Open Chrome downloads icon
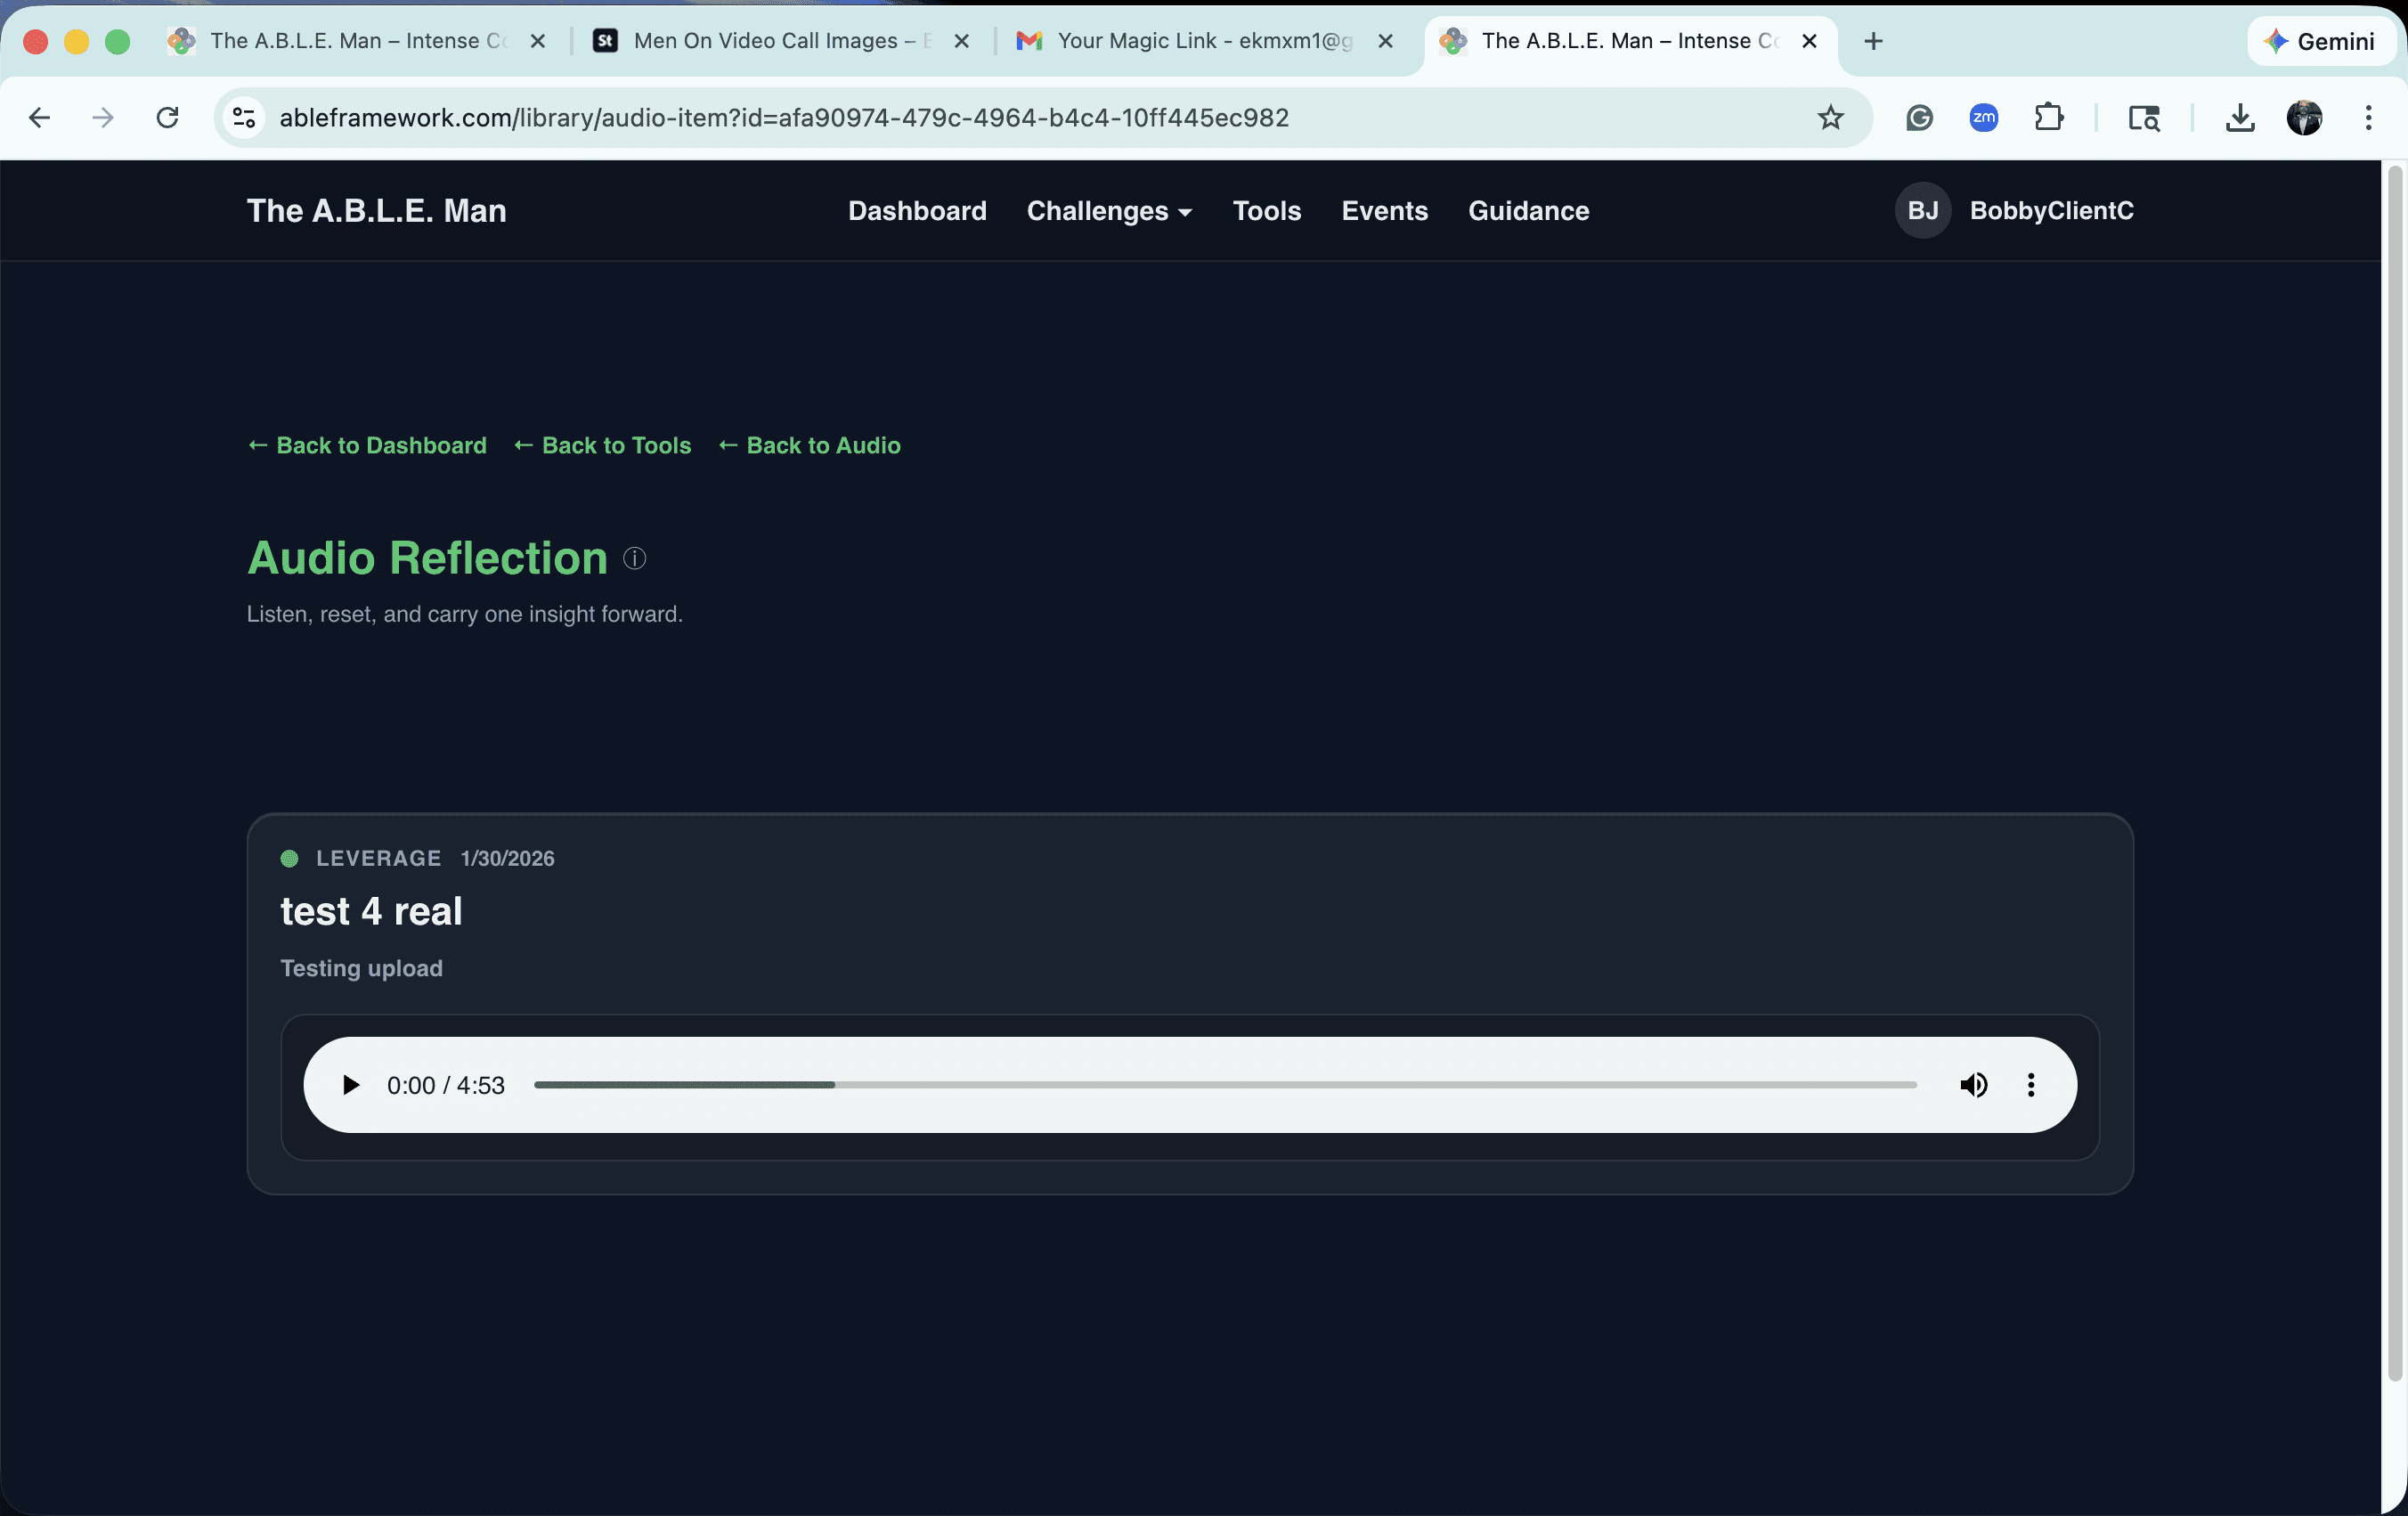 [x=2239, y=118]
